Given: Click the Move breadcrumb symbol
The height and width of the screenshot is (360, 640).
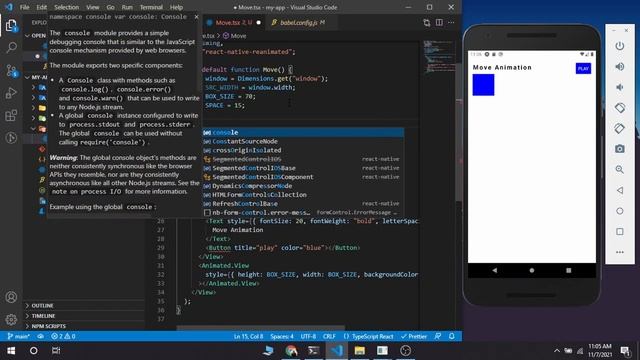Looking at the screenshot, I should coord(234,36).
